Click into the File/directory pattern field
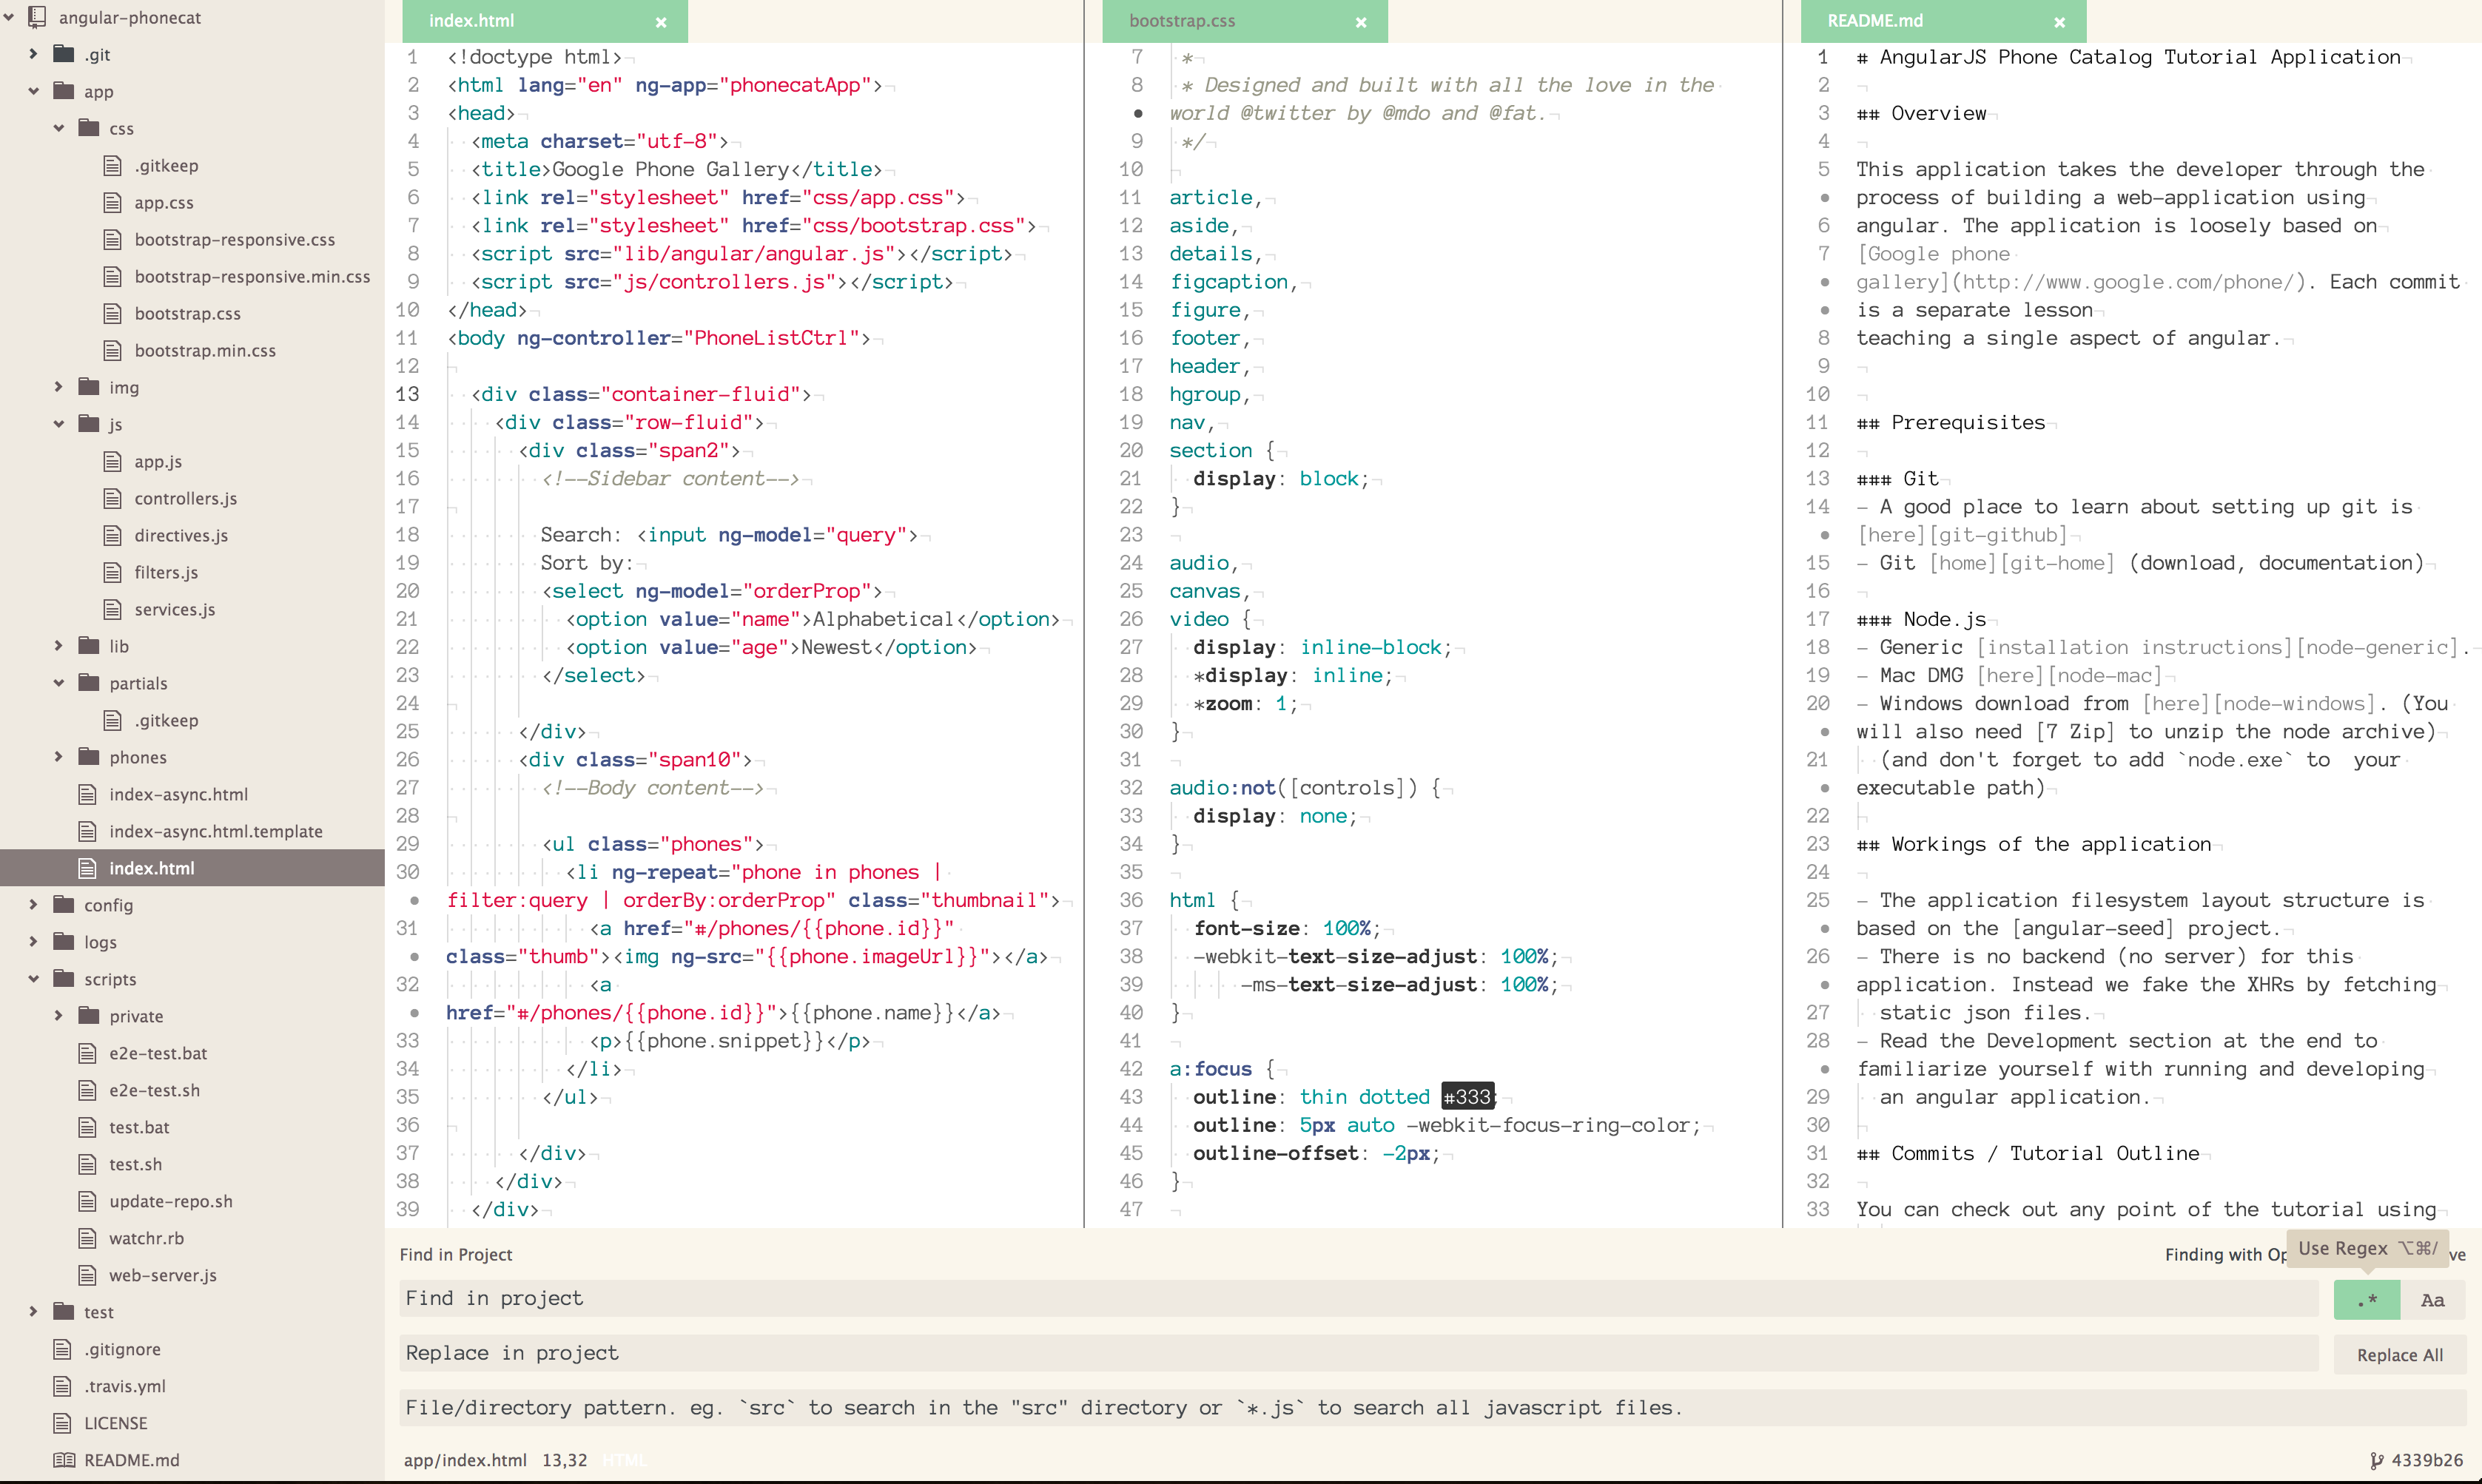 coord(1432,1408)
